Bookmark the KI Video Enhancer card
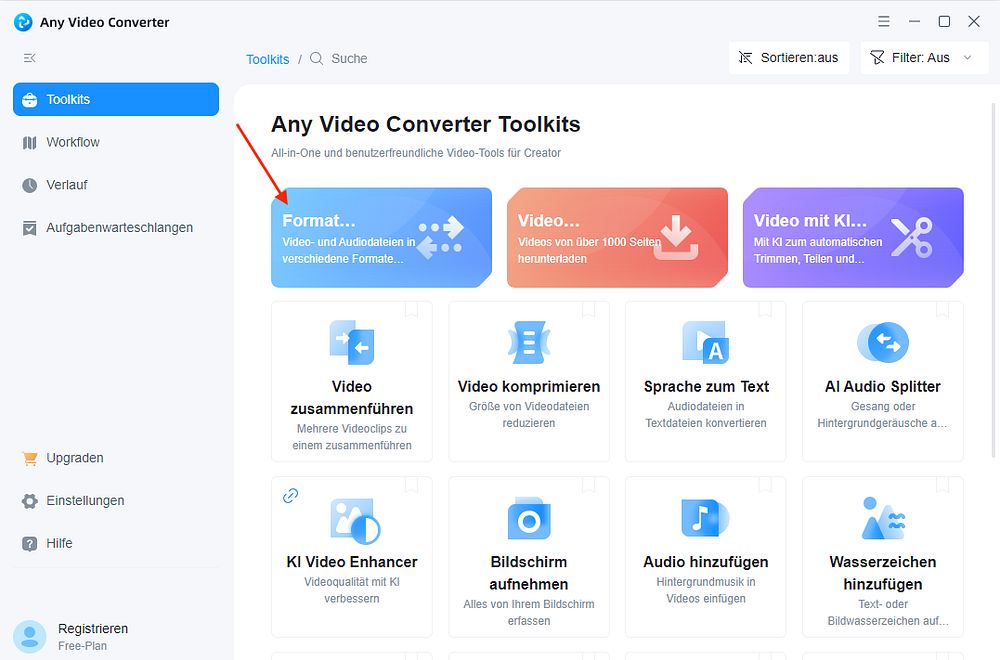1000x660 pixels. [411, 485]
